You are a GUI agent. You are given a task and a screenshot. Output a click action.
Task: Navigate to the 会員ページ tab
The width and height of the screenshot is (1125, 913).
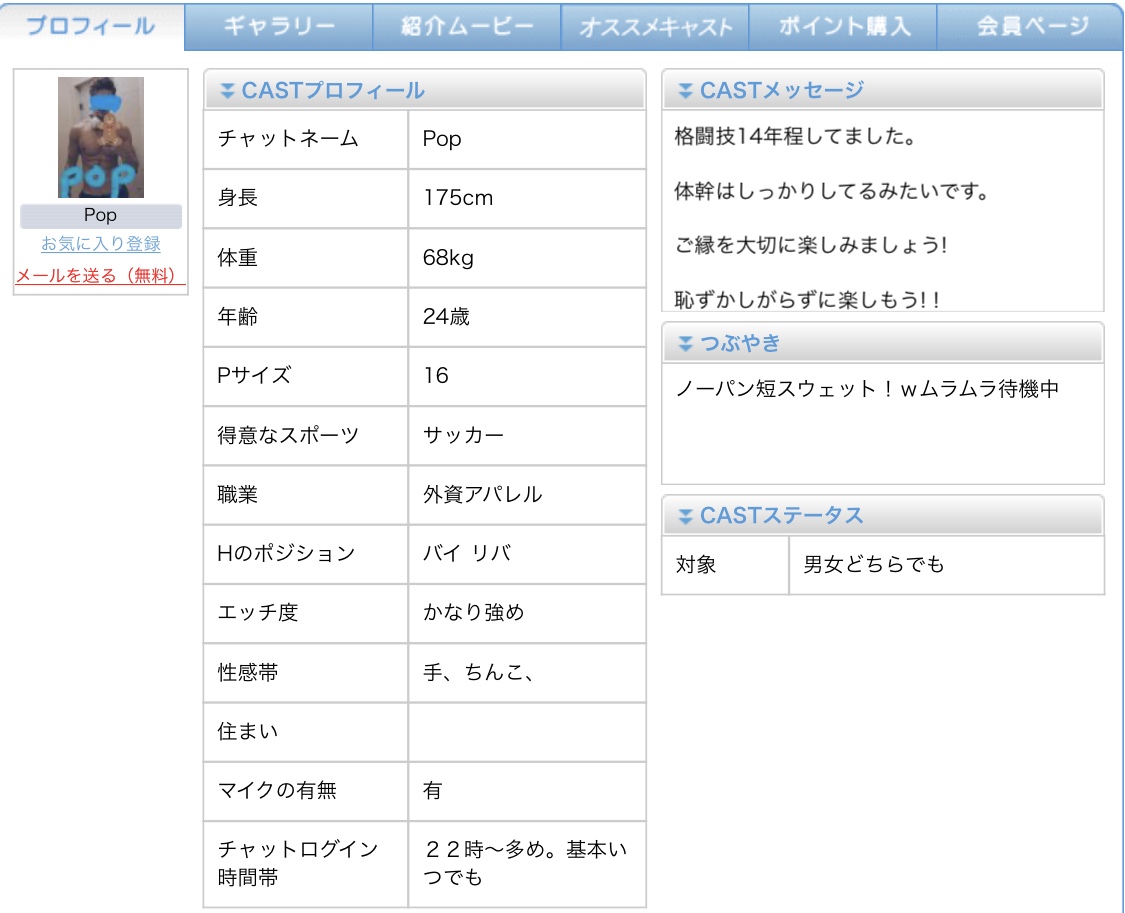(x=1030, y=26)
